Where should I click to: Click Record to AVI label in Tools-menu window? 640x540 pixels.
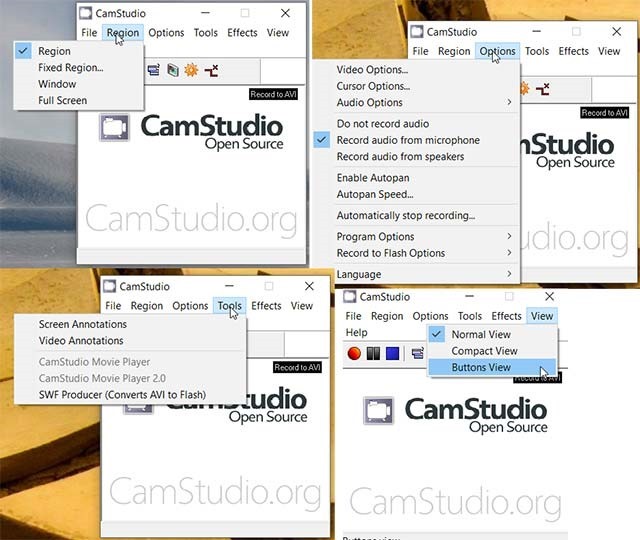[297, 367]
